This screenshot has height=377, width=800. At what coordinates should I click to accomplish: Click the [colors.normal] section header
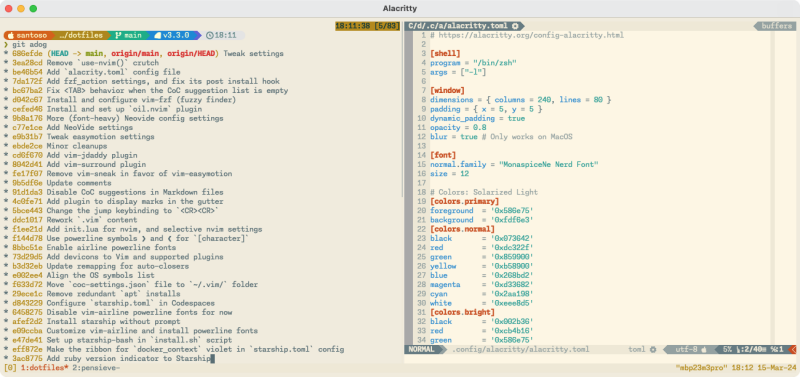(463, 229)
